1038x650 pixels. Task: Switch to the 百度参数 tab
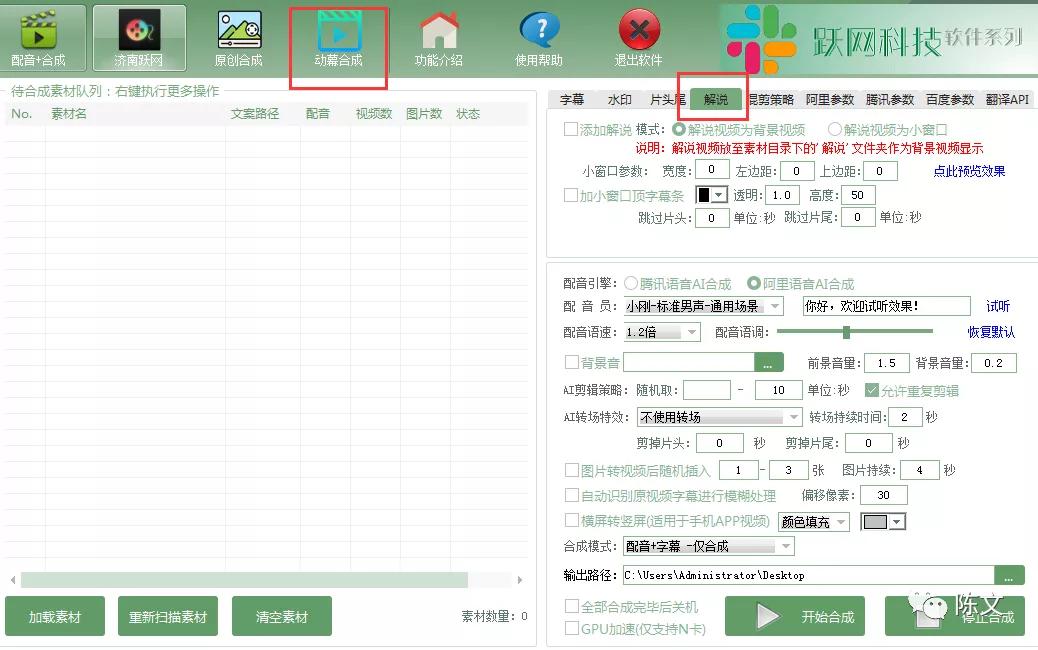point(950,99)
